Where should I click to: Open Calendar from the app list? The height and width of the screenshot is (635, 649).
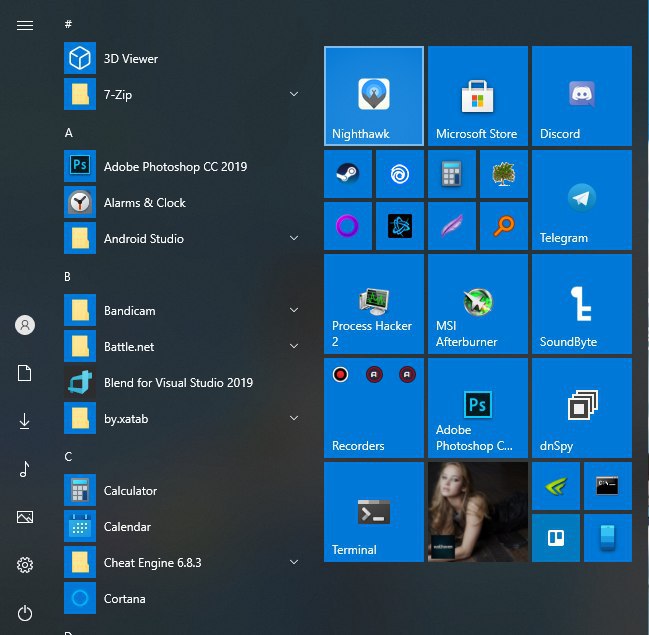pyautogui.click(x=181, y=526)
